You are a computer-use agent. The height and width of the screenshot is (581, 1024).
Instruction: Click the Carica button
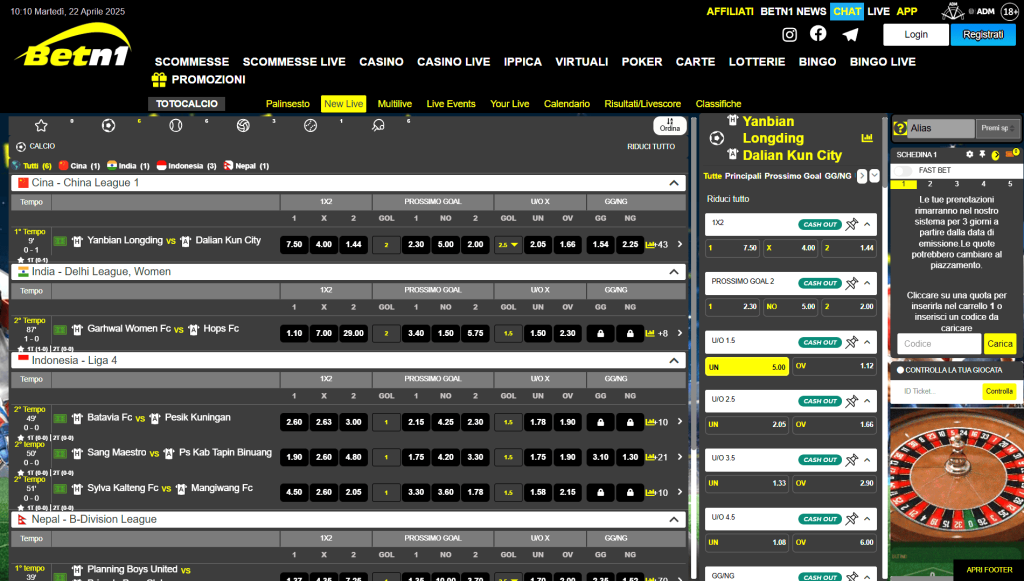click(1000, 342)
